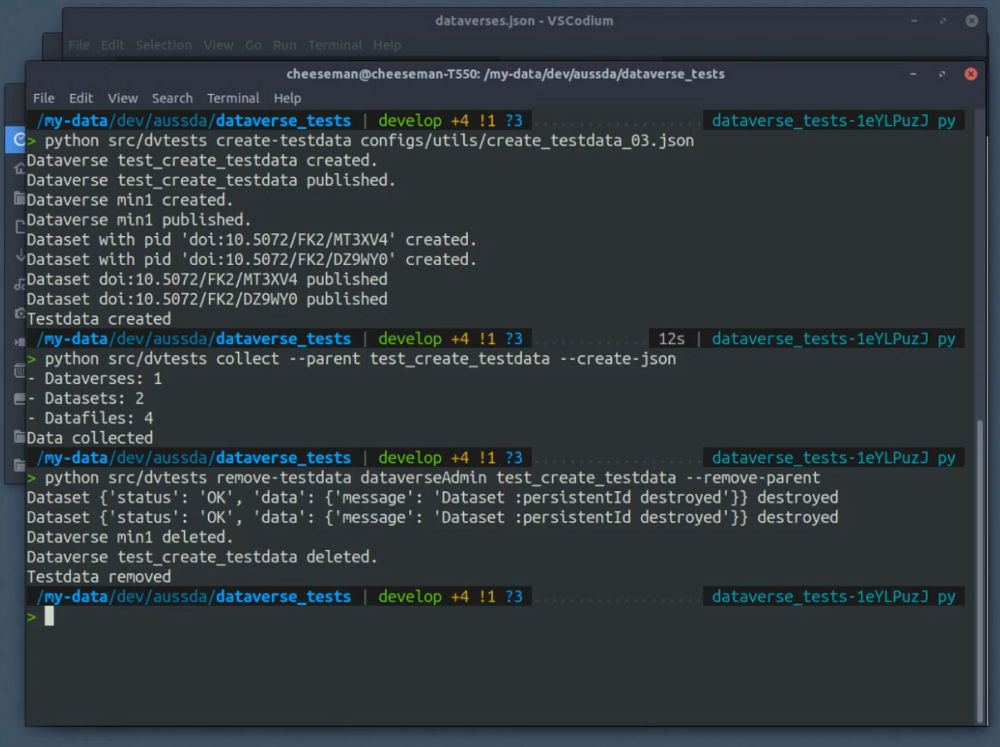Click 'Dataverse test_create_testdata published.' line
The image size is (1000, 747).
click(x=211, y=181)
